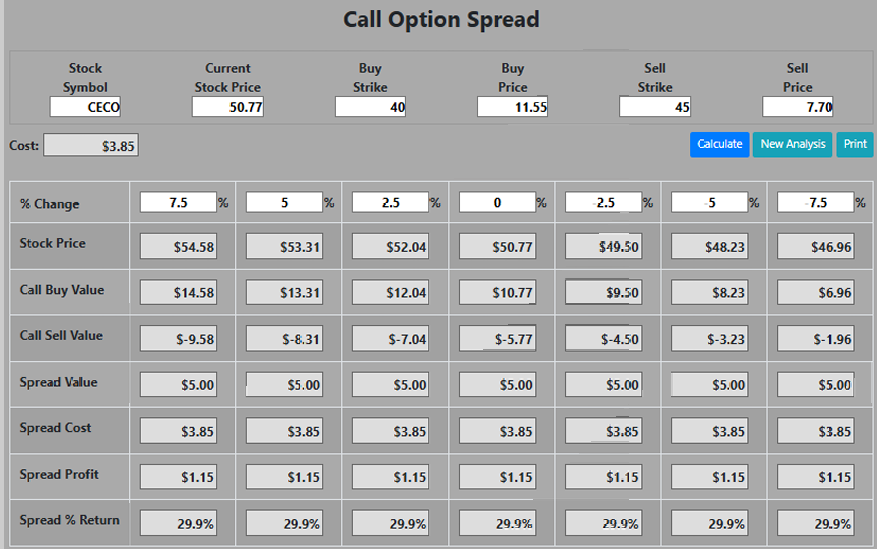Click the Sell Price field showing 7.70
Screen dimensions: 877x549
(797, 107)
